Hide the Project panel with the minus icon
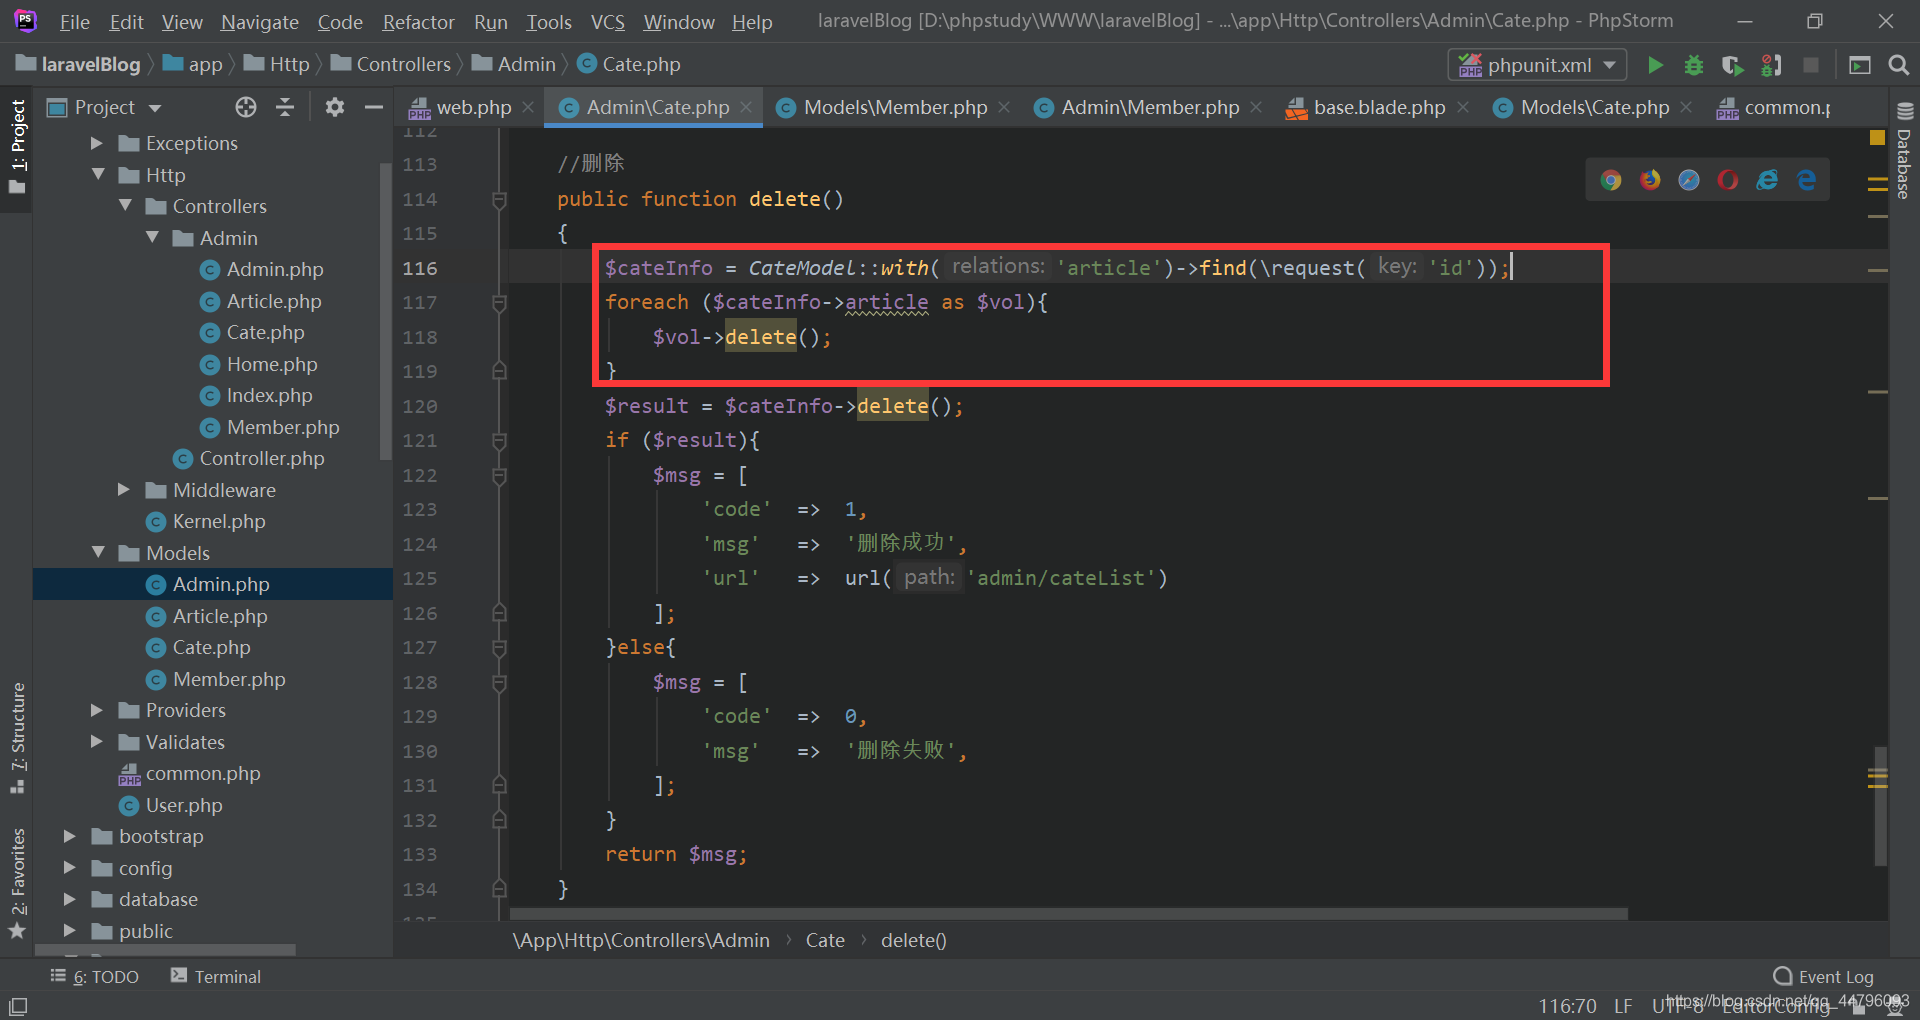 click(x=374, y=107)
